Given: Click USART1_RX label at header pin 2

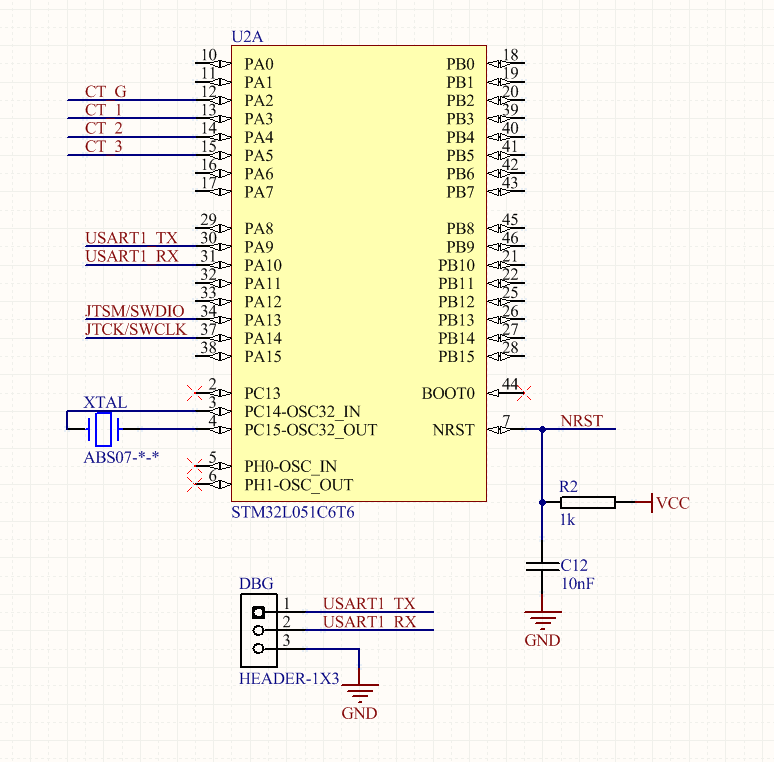Looking at the screenshot, I should pyautogui.click(x=369, y=622).
